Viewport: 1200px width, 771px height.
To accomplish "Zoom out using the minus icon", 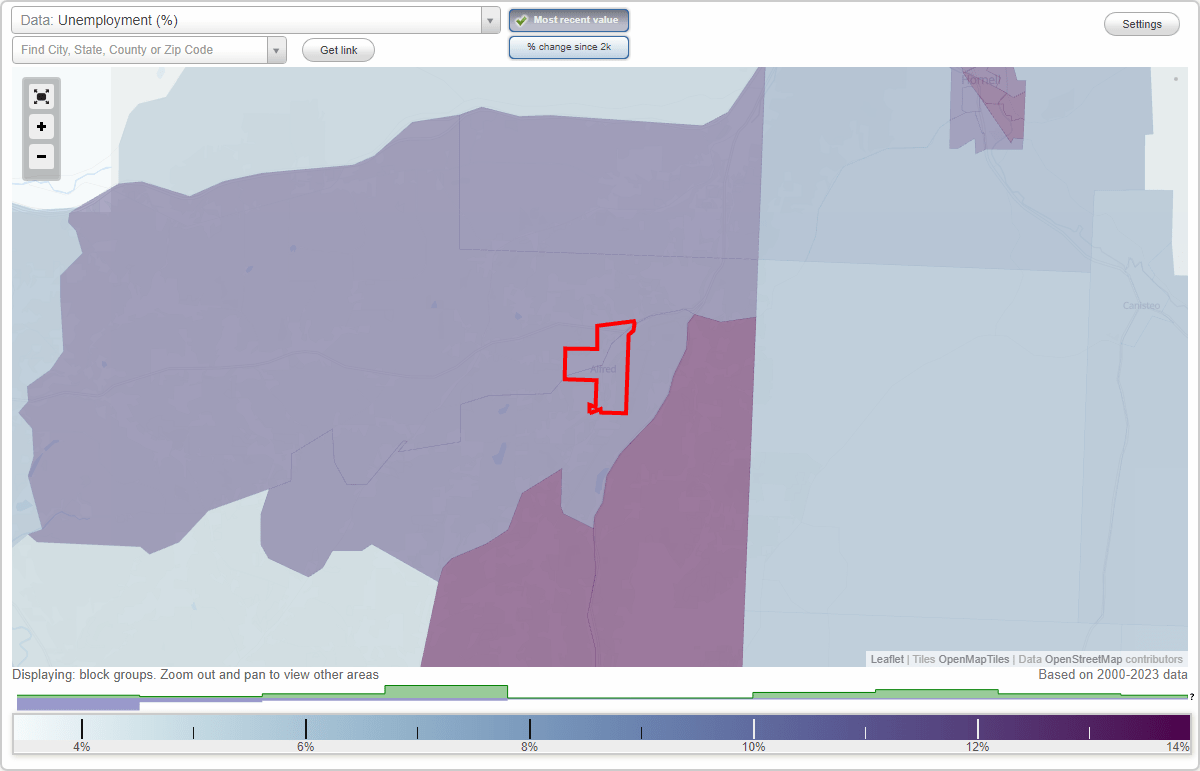I will [x=41, y=157].
